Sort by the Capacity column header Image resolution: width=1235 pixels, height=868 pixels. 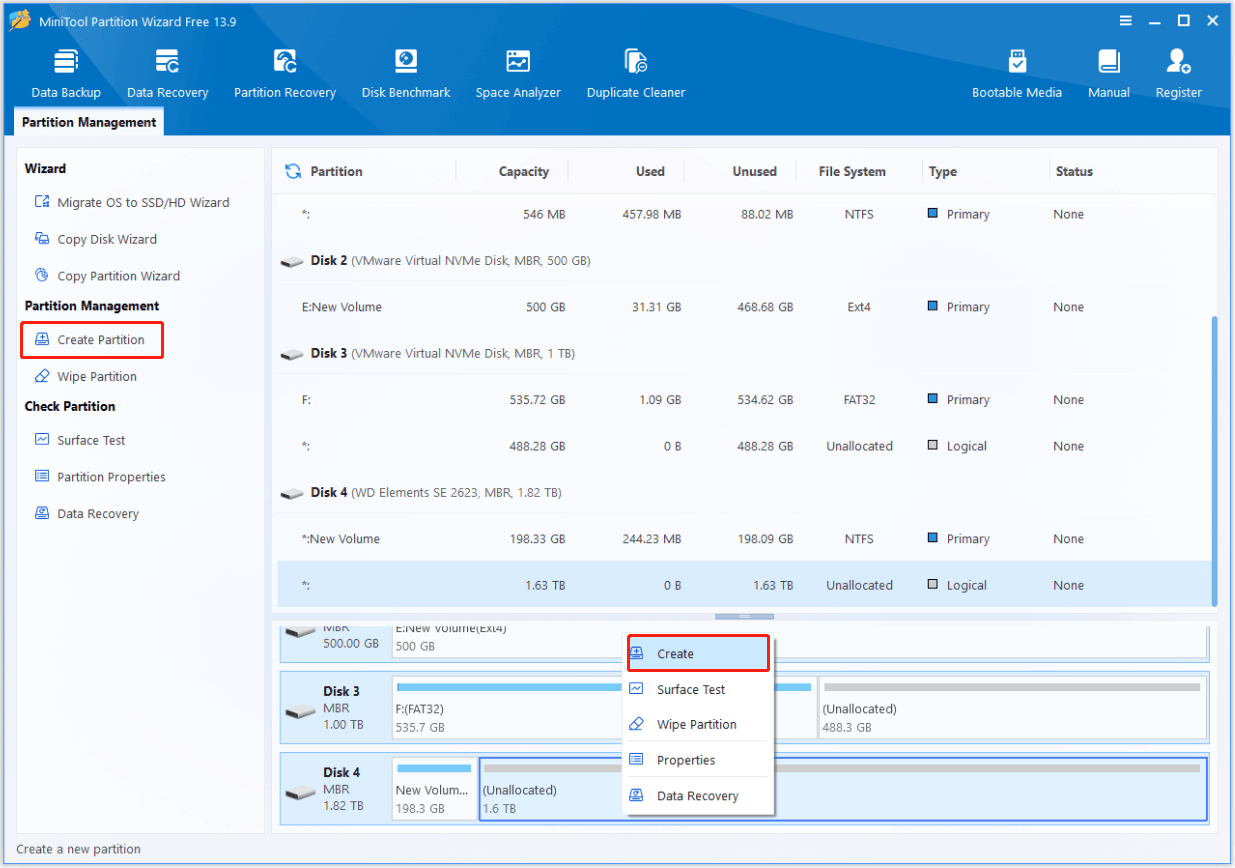[x=523, y=171]
